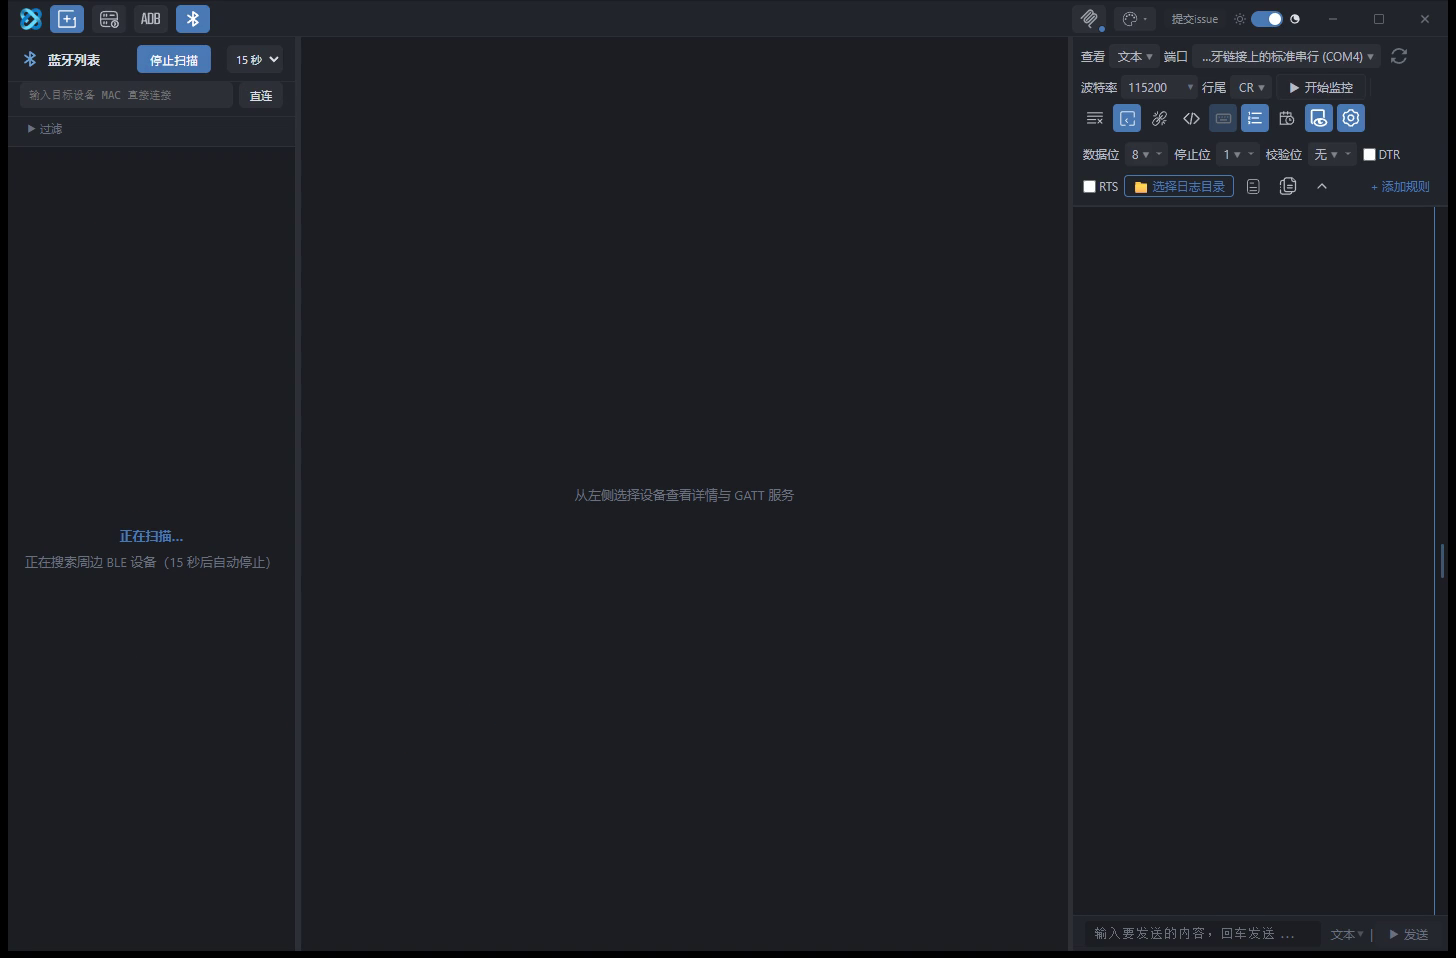Viewport: 1456px width, 958px height.
Task: Click the code brackets hex view icon
Action: pyautogui.click(x=1191, y=118)
